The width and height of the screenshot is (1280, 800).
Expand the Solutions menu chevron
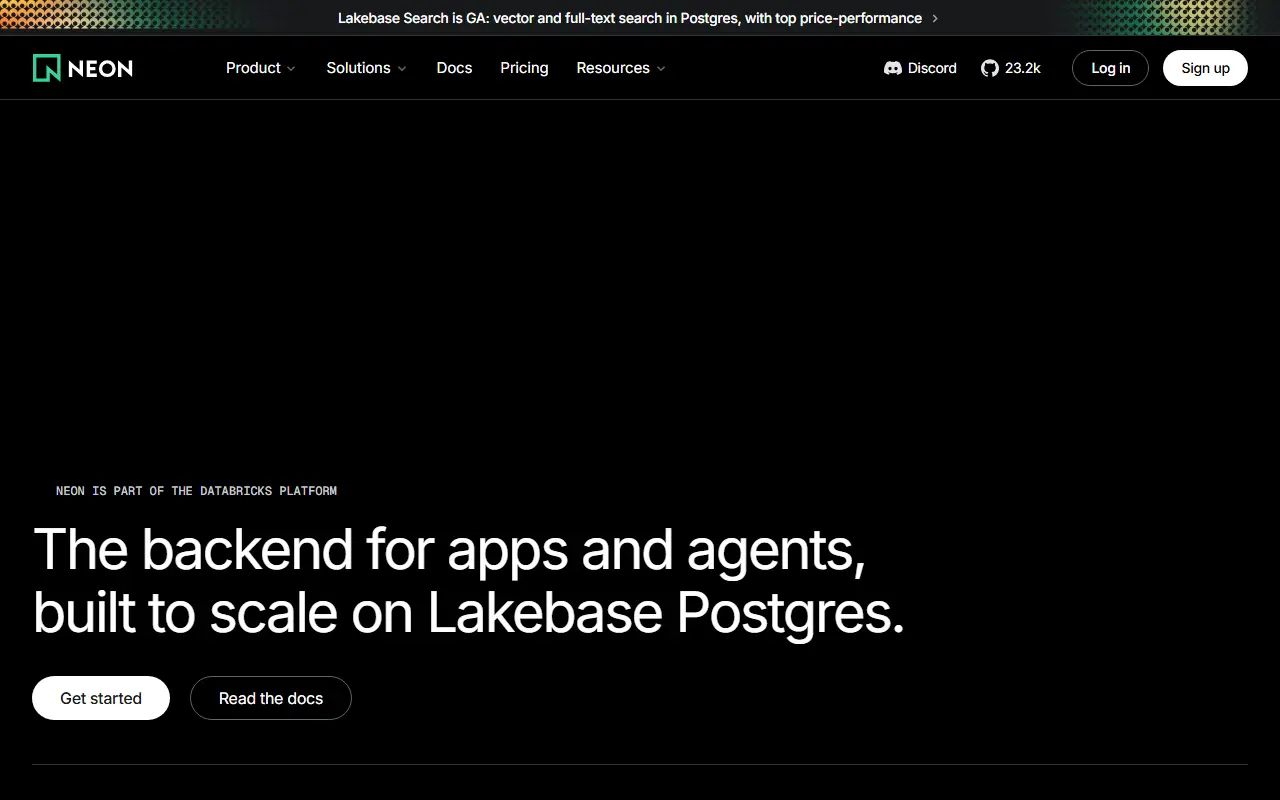pos(402,69)
